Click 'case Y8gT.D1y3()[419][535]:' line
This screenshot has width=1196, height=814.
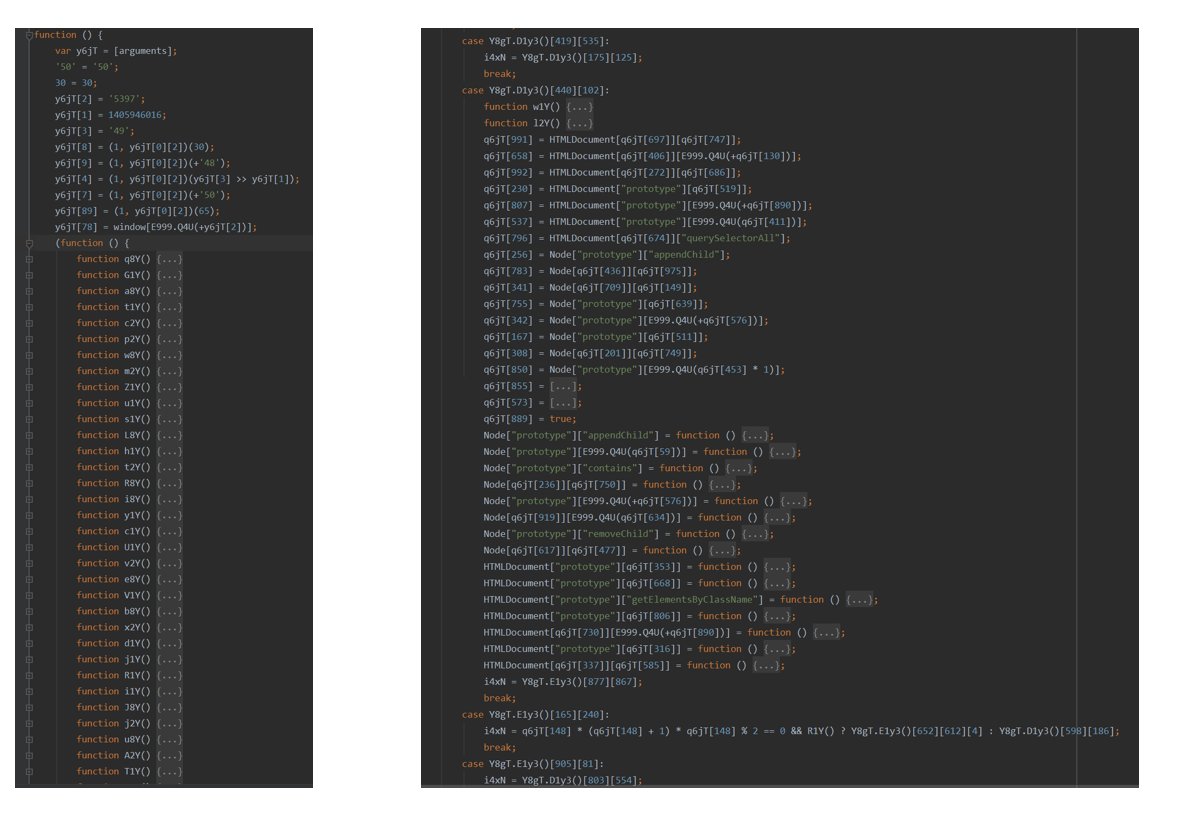[x=535, y=41]
